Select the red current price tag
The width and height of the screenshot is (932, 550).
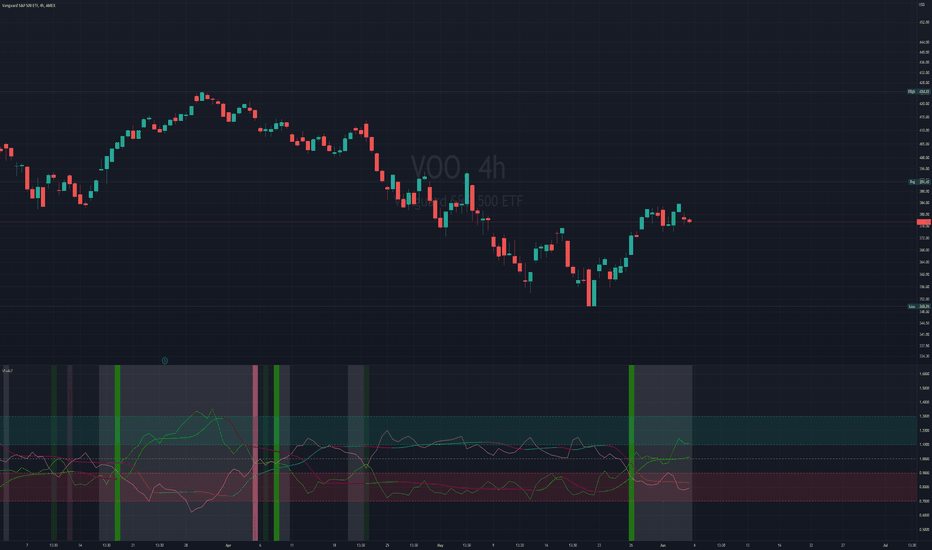pyautogui.click(x=924, y=222)
